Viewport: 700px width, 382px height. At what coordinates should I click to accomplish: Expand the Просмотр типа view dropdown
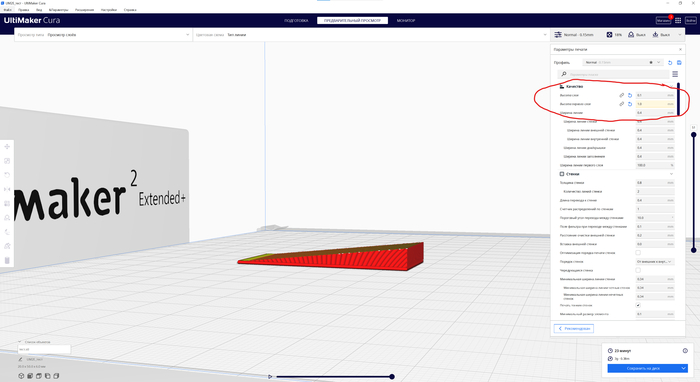point(104,35)
